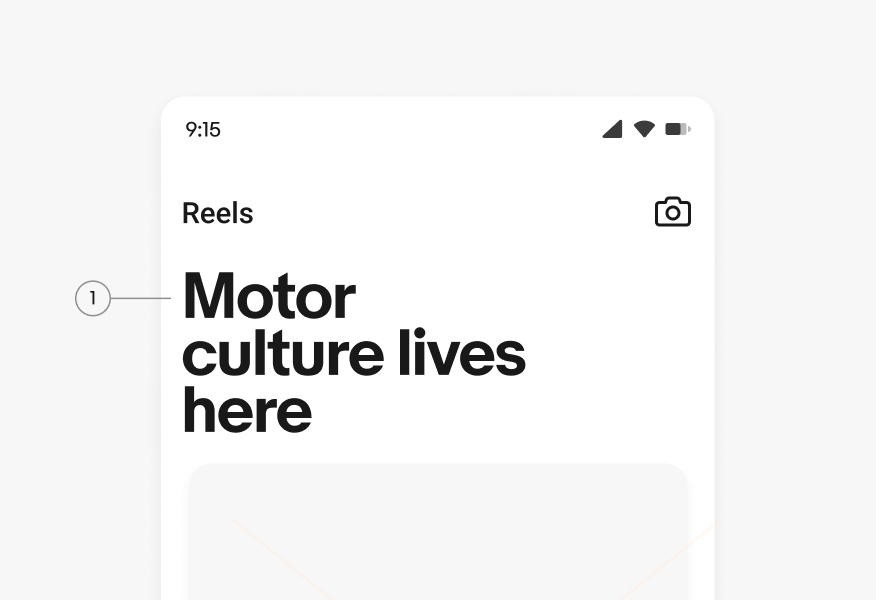Tap the battery level icon
The image size is (876, 600).
(678, 129)
